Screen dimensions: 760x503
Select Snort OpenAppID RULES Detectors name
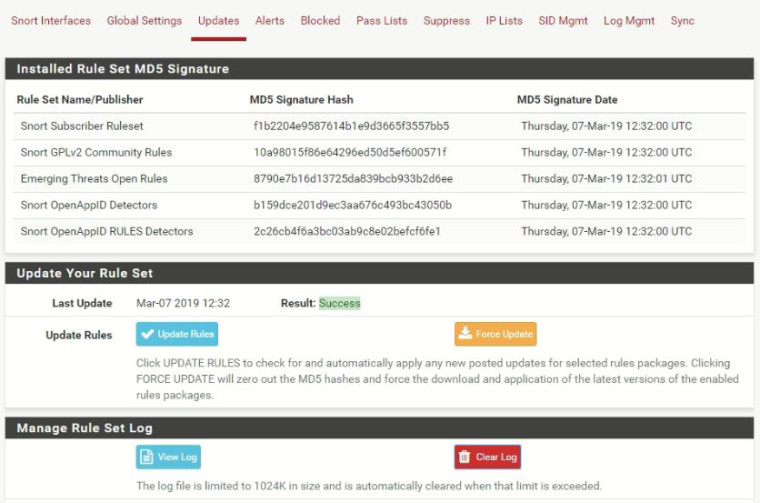click(107, 231)
